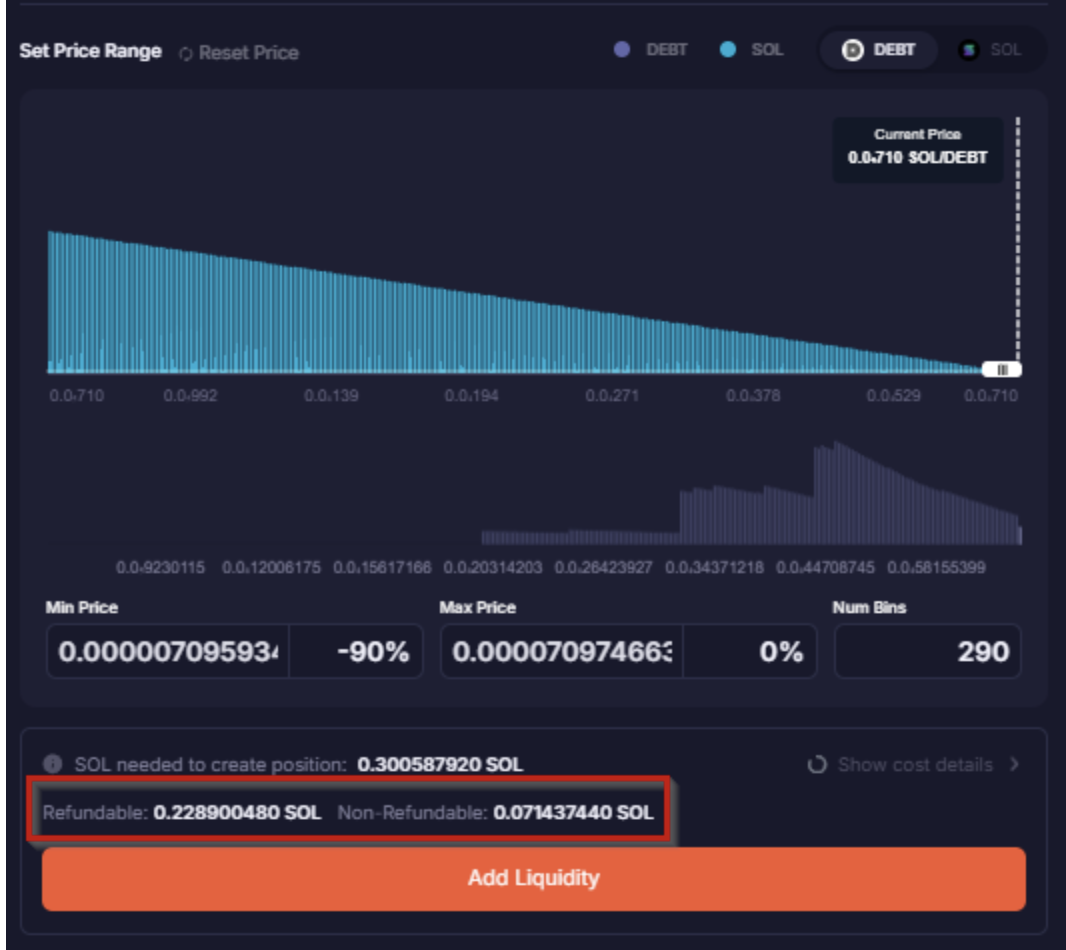Click the Max Price 0% percentage field
This screenshot has width=1066, height=950.
point(750,651)
